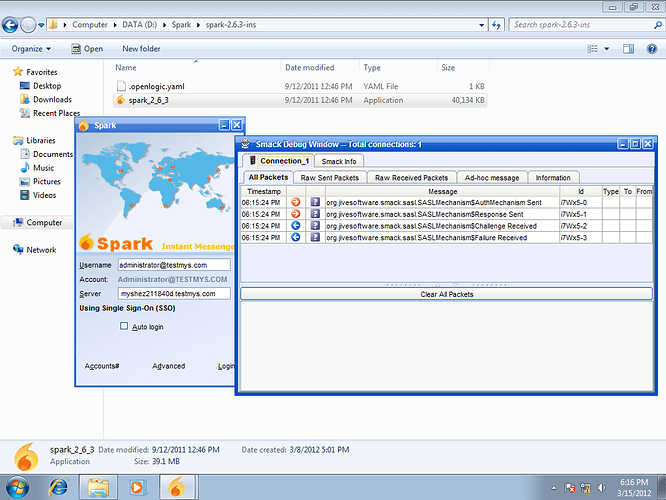Screen dimensions: 666x500
Task: Click New folder in toolbar
Action: (x=141, y=49)
